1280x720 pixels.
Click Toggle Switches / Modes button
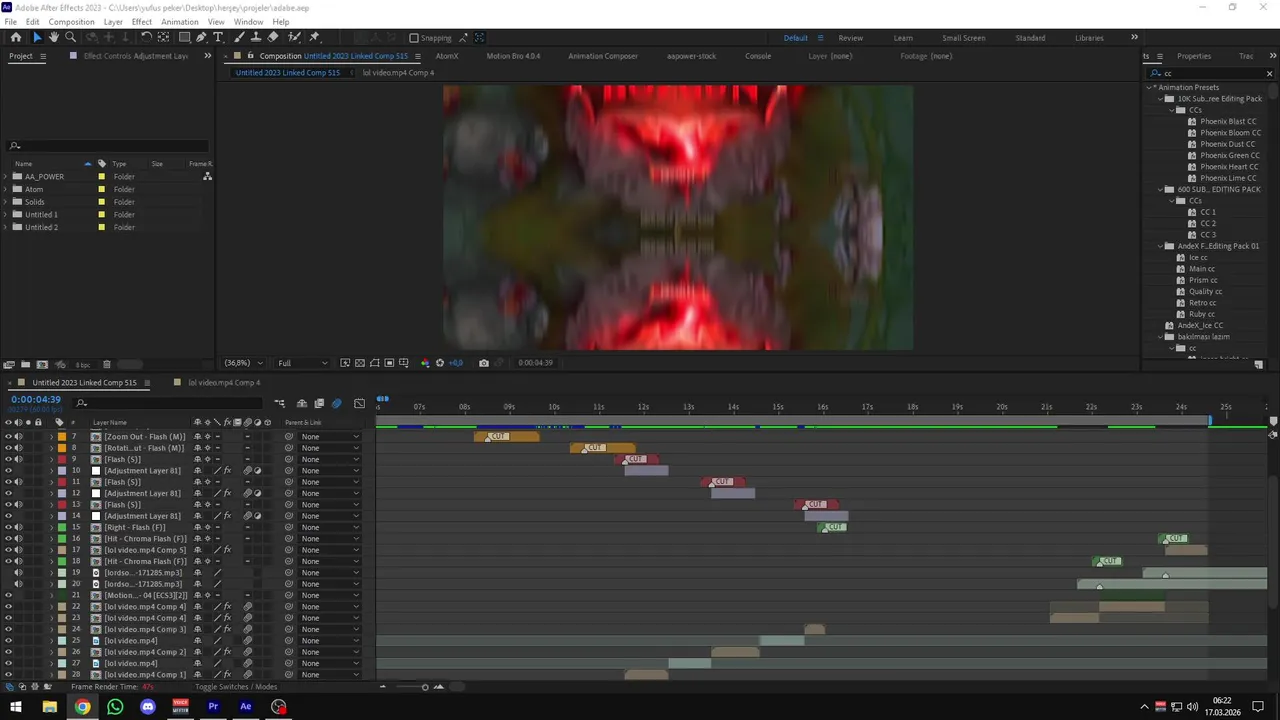[236, 687]
